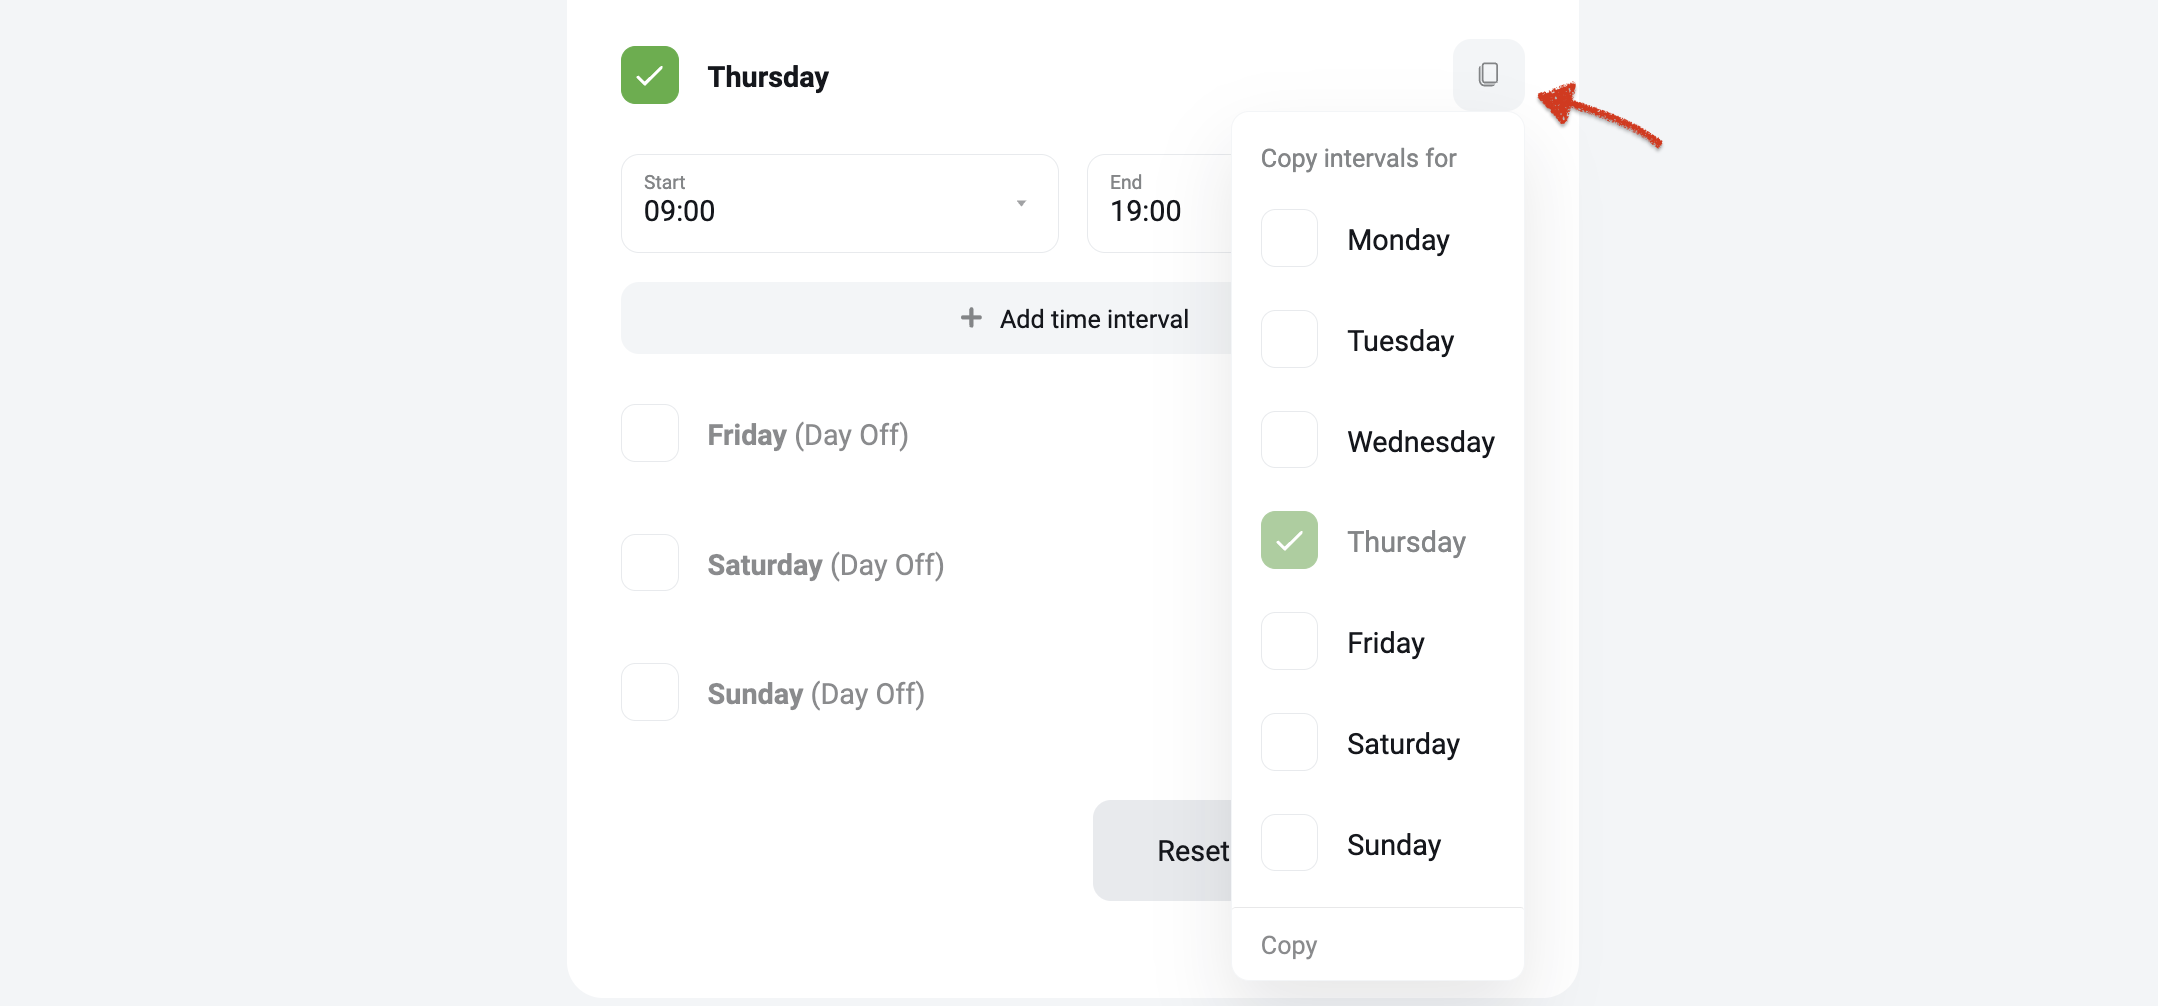Uncheck the green Thursday day checkbox

coord(650,75)
